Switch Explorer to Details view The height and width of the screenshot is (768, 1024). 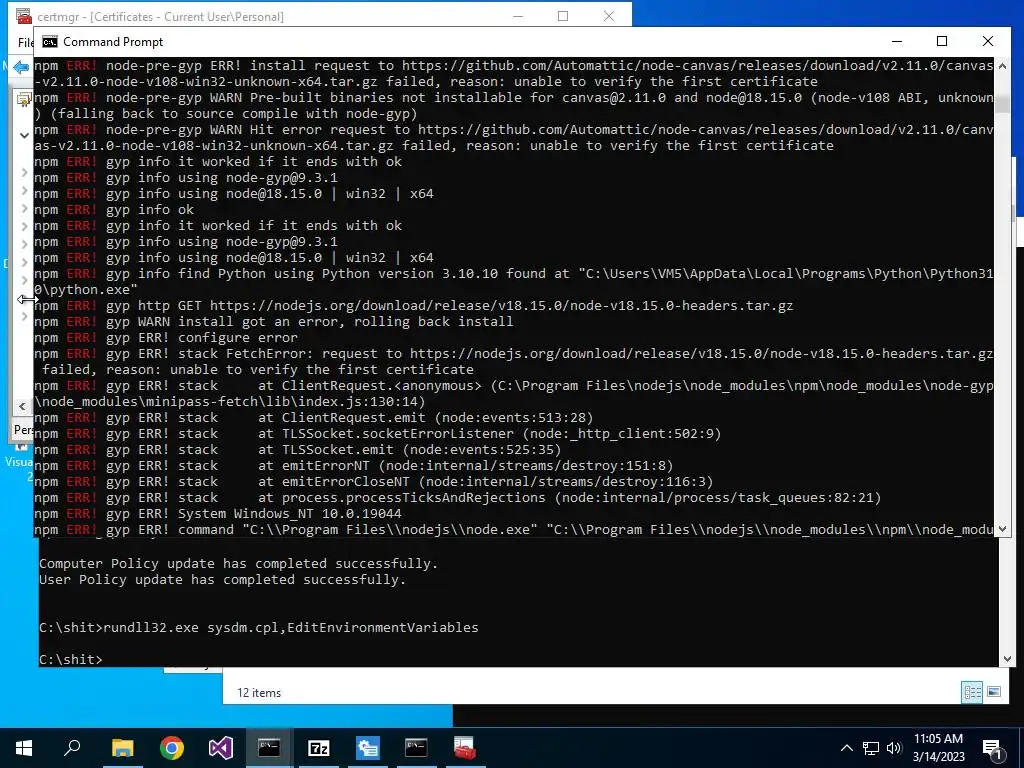tap(972, 692)
